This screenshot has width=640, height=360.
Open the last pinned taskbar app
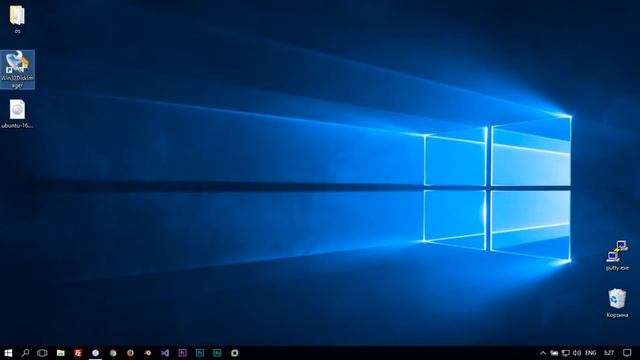(x=235, y=353)
